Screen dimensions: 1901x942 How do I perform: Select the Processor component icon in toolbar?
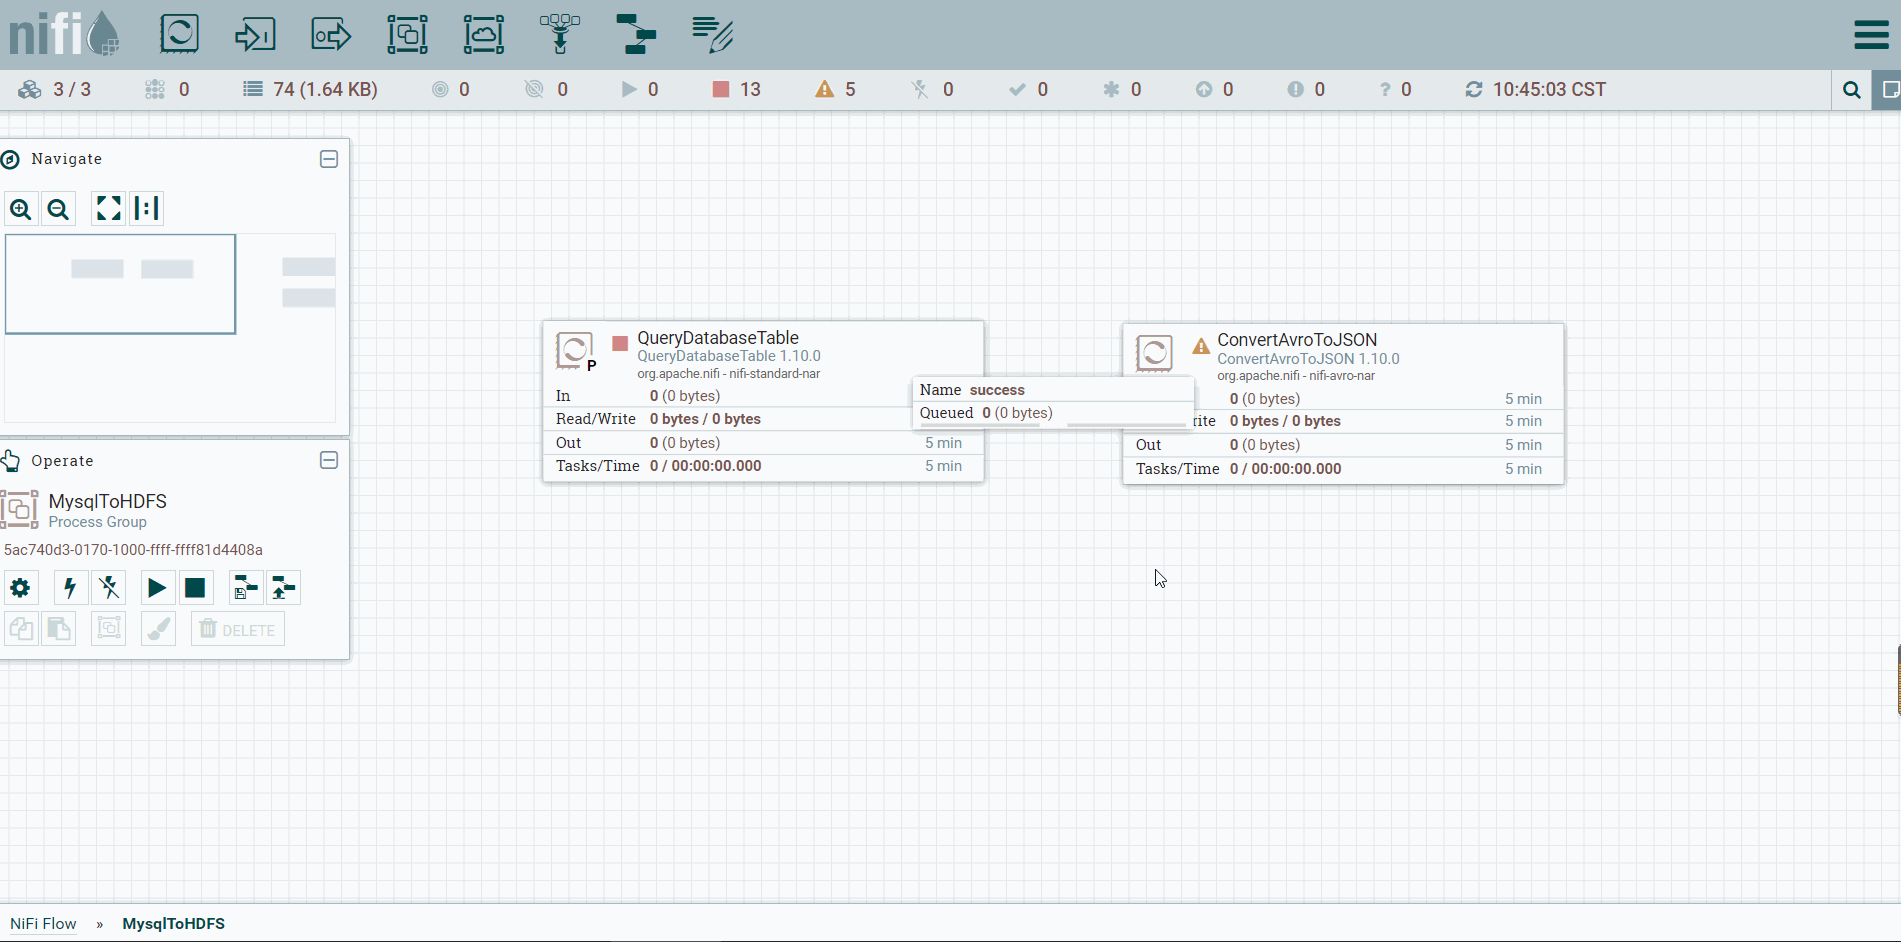click(180, 34)
